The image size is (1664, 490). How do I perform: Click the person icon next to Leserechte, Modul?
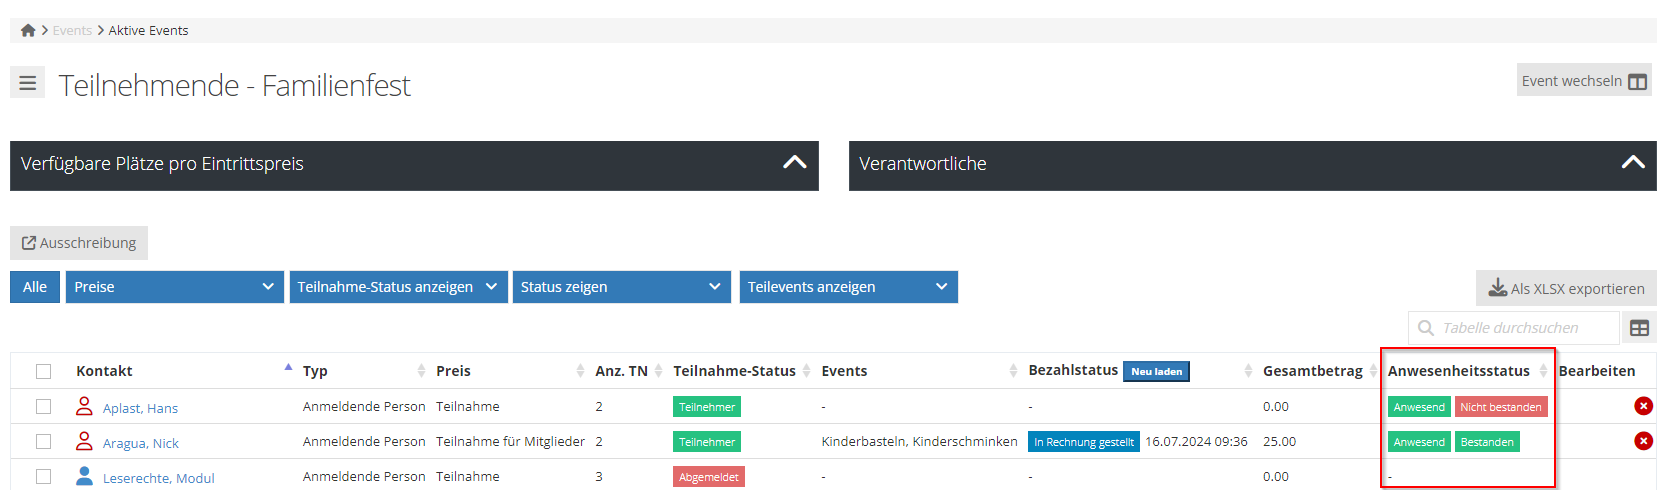tap(85, 477)
